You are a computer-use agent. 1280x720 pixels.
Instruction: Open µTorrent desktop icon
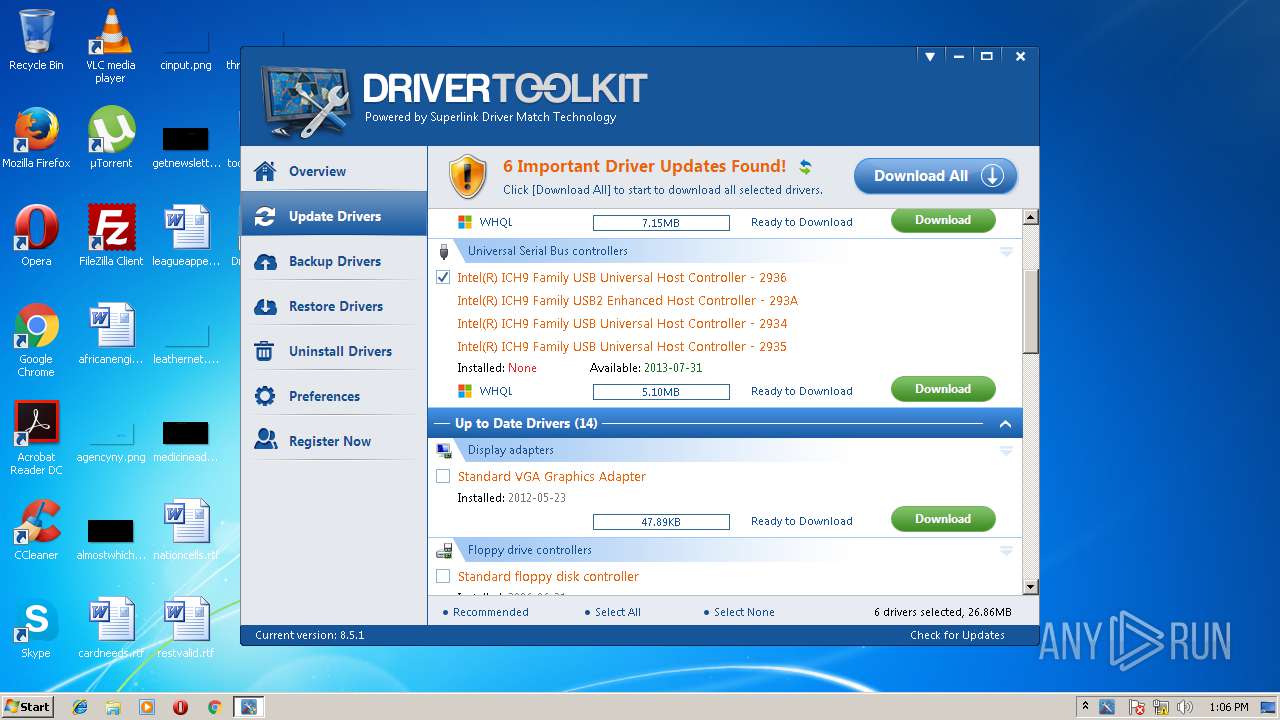point(110,138)
